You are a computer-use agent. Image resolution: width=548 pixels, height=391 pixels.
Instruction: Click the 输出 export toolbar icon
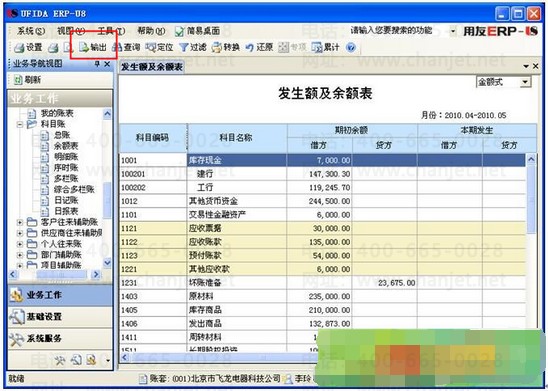(92, 48)
